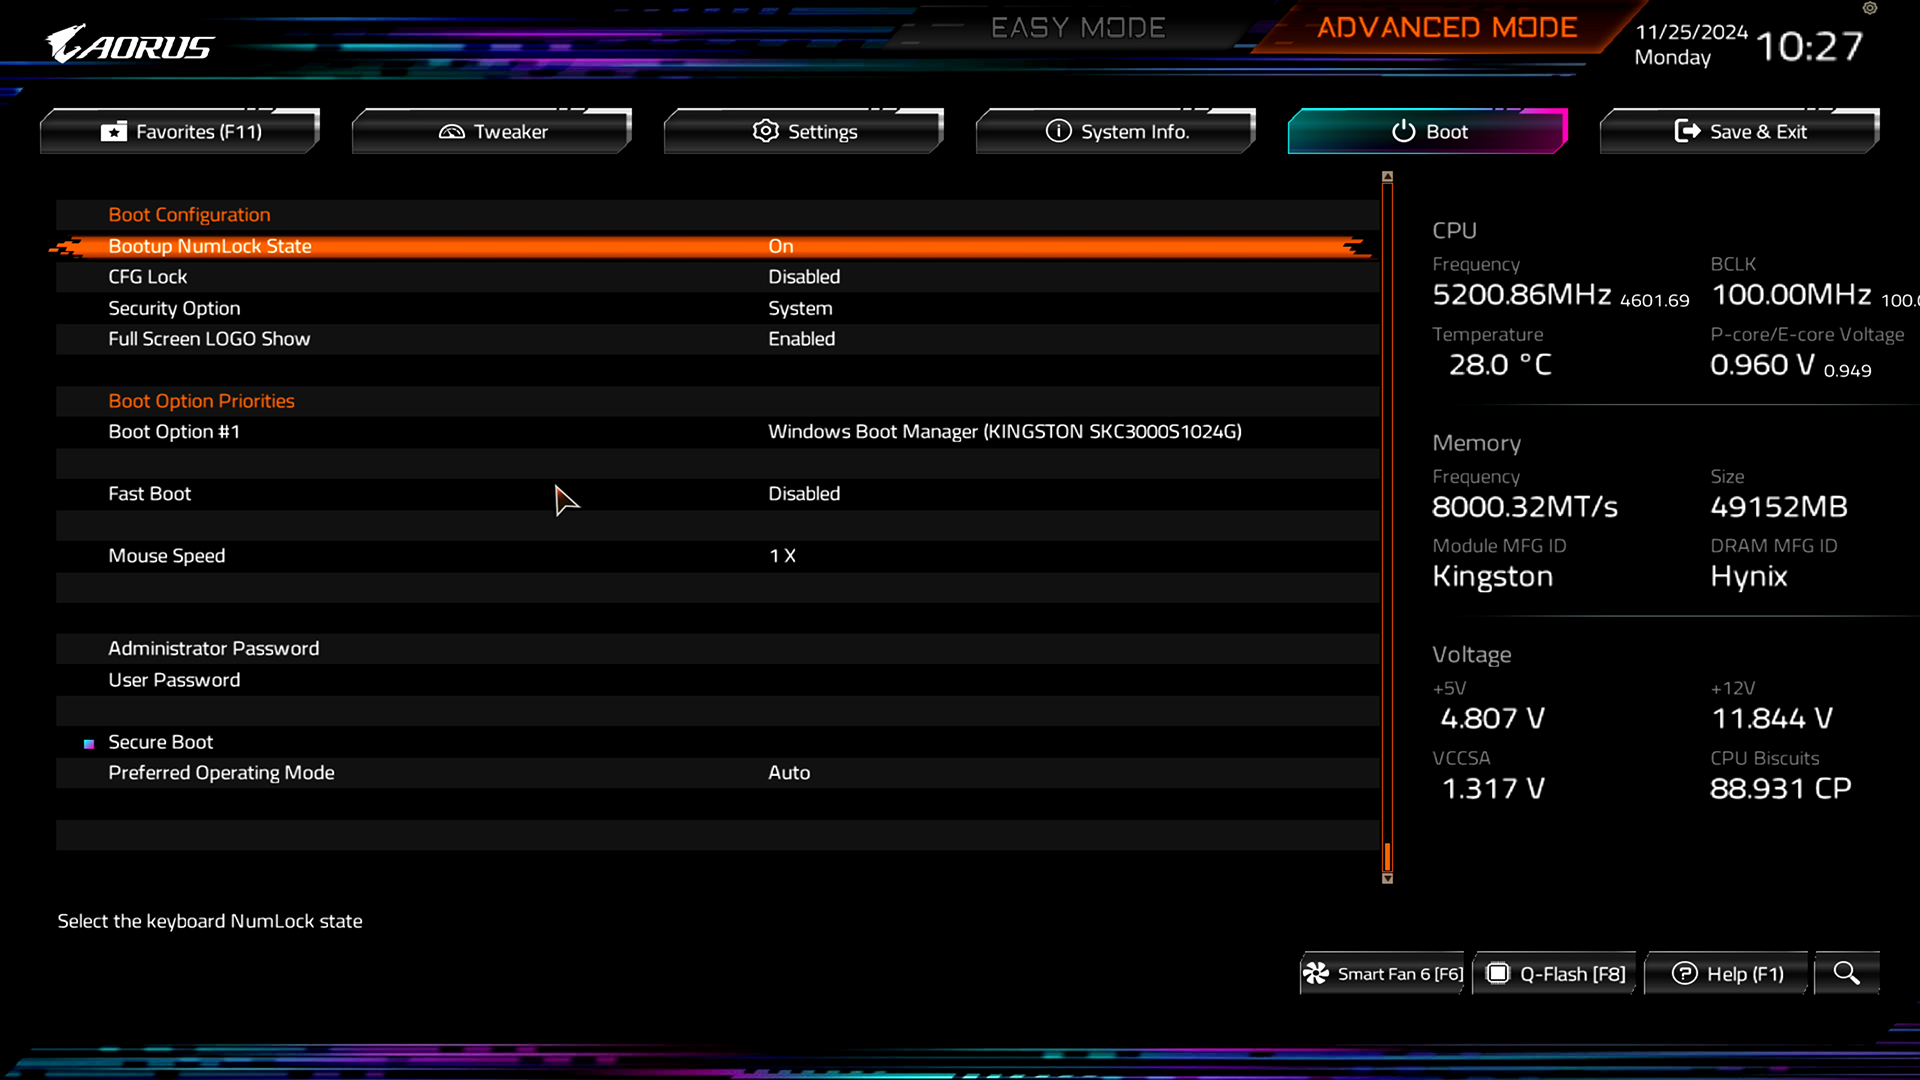Click the search magnifier icon

1846,973
